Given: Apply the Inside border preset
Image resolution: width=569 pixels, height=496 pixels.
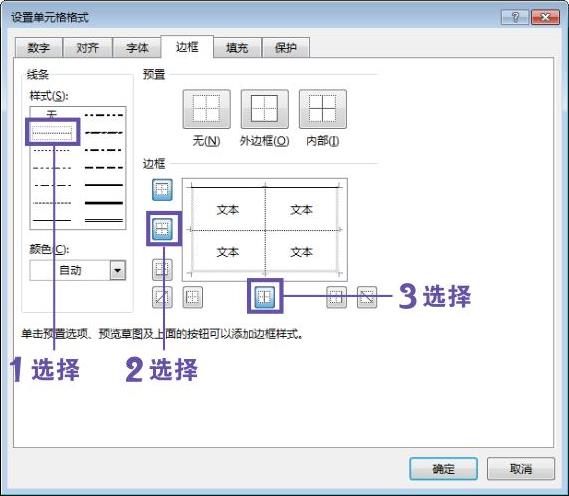Looking at the screenshot, I should pos(323,109).
